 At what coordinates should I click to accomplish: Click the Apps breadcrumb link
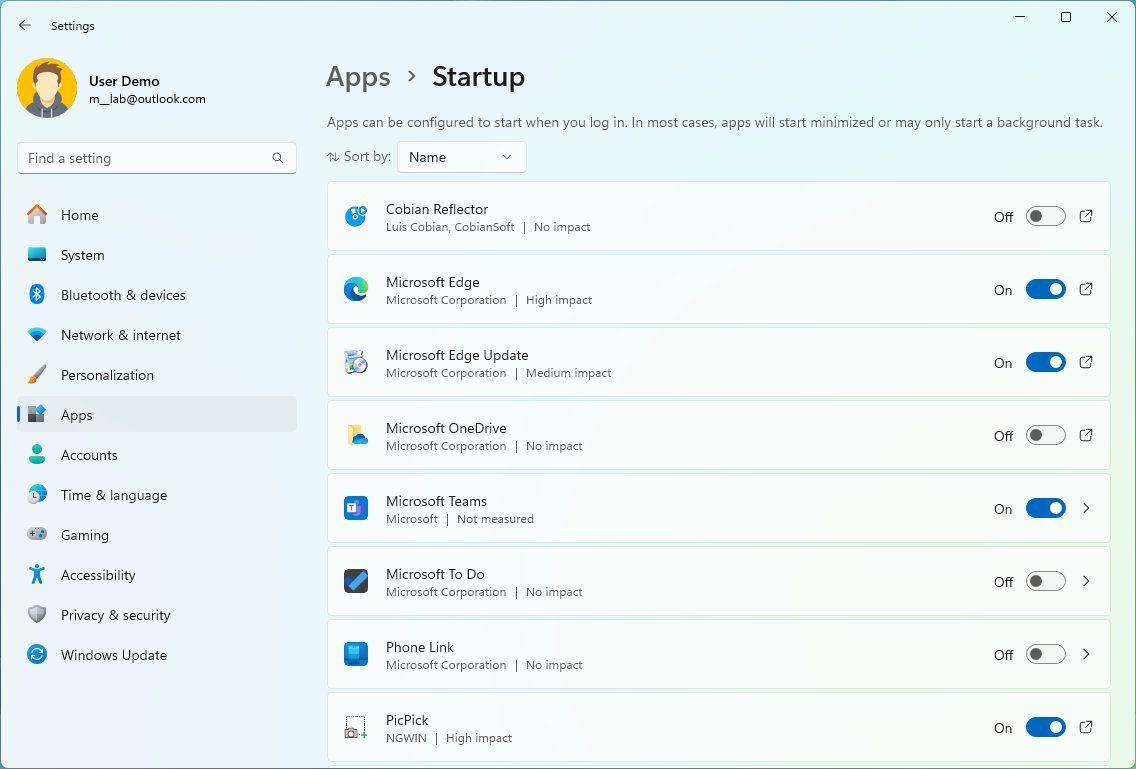point(358,77)
